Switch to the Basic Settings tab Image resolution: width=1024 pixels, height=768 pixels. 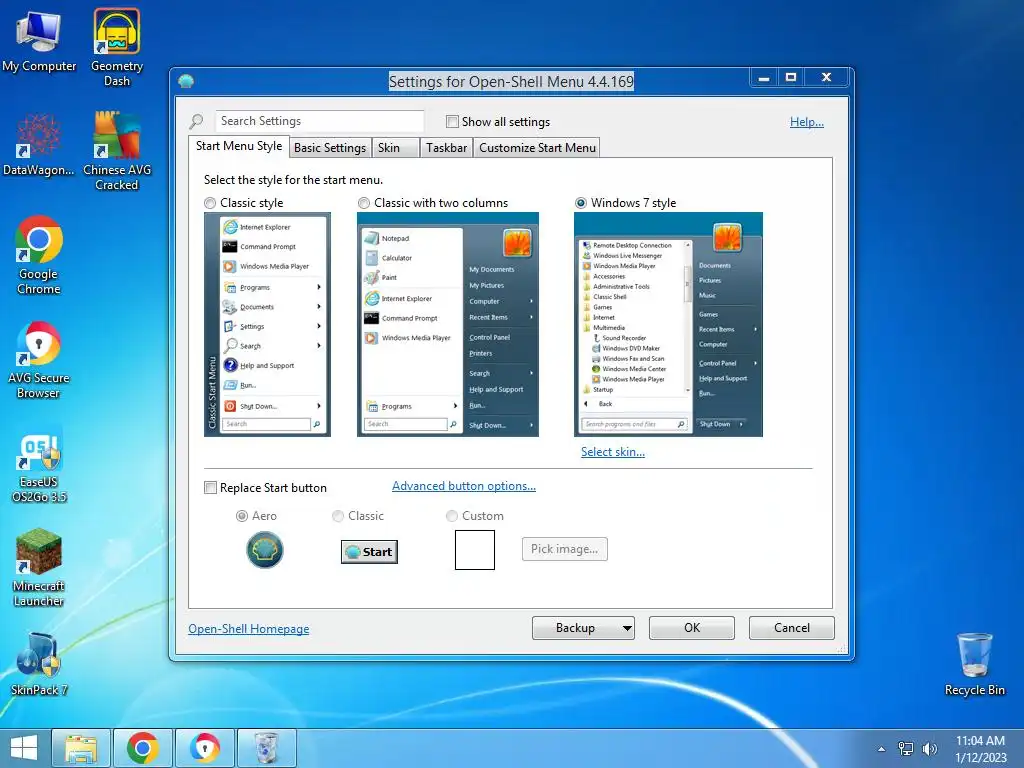(x=330, y=148)
